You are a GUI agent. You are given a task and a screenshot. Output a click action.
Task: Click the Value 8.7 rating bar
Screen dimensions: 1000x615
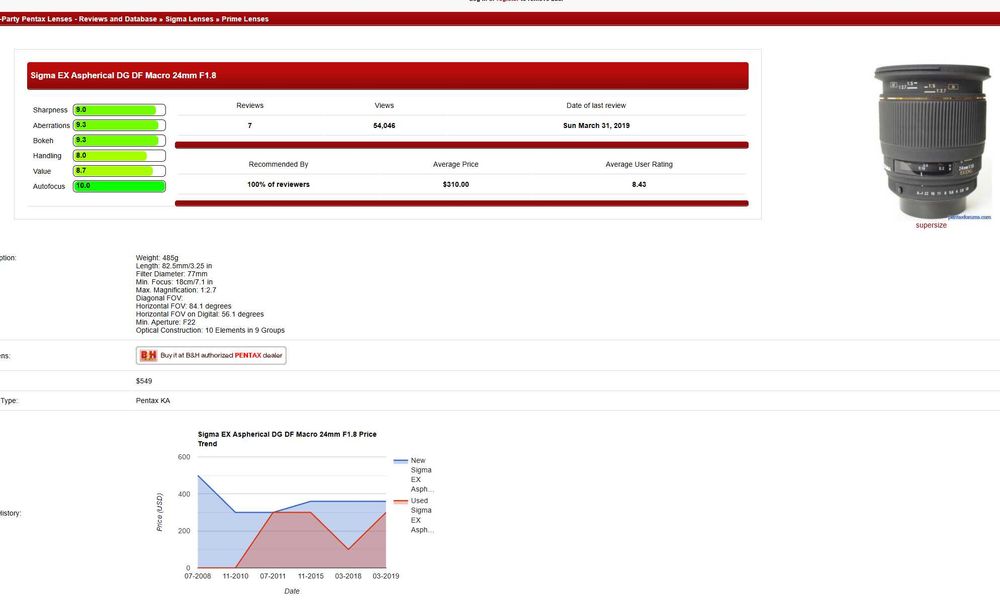coord(119,171)
